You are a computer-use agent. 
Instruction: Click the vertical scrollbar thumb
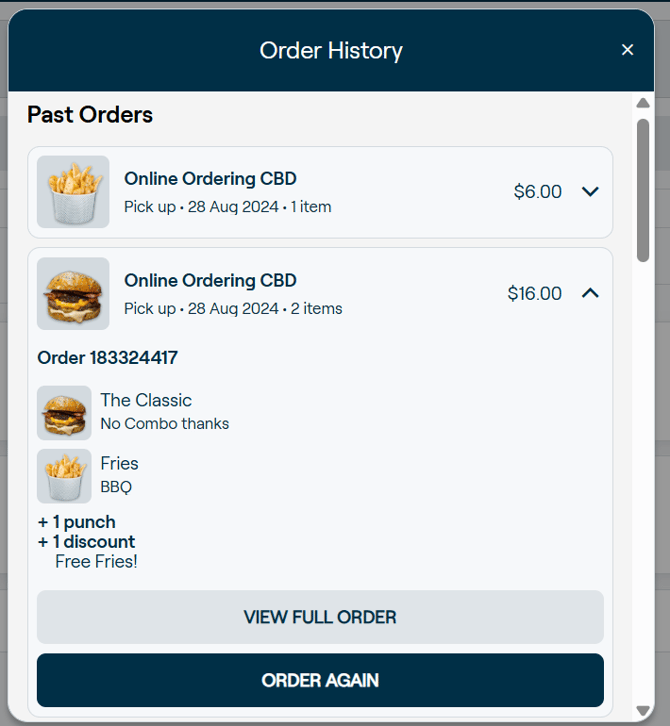point(643,190)
